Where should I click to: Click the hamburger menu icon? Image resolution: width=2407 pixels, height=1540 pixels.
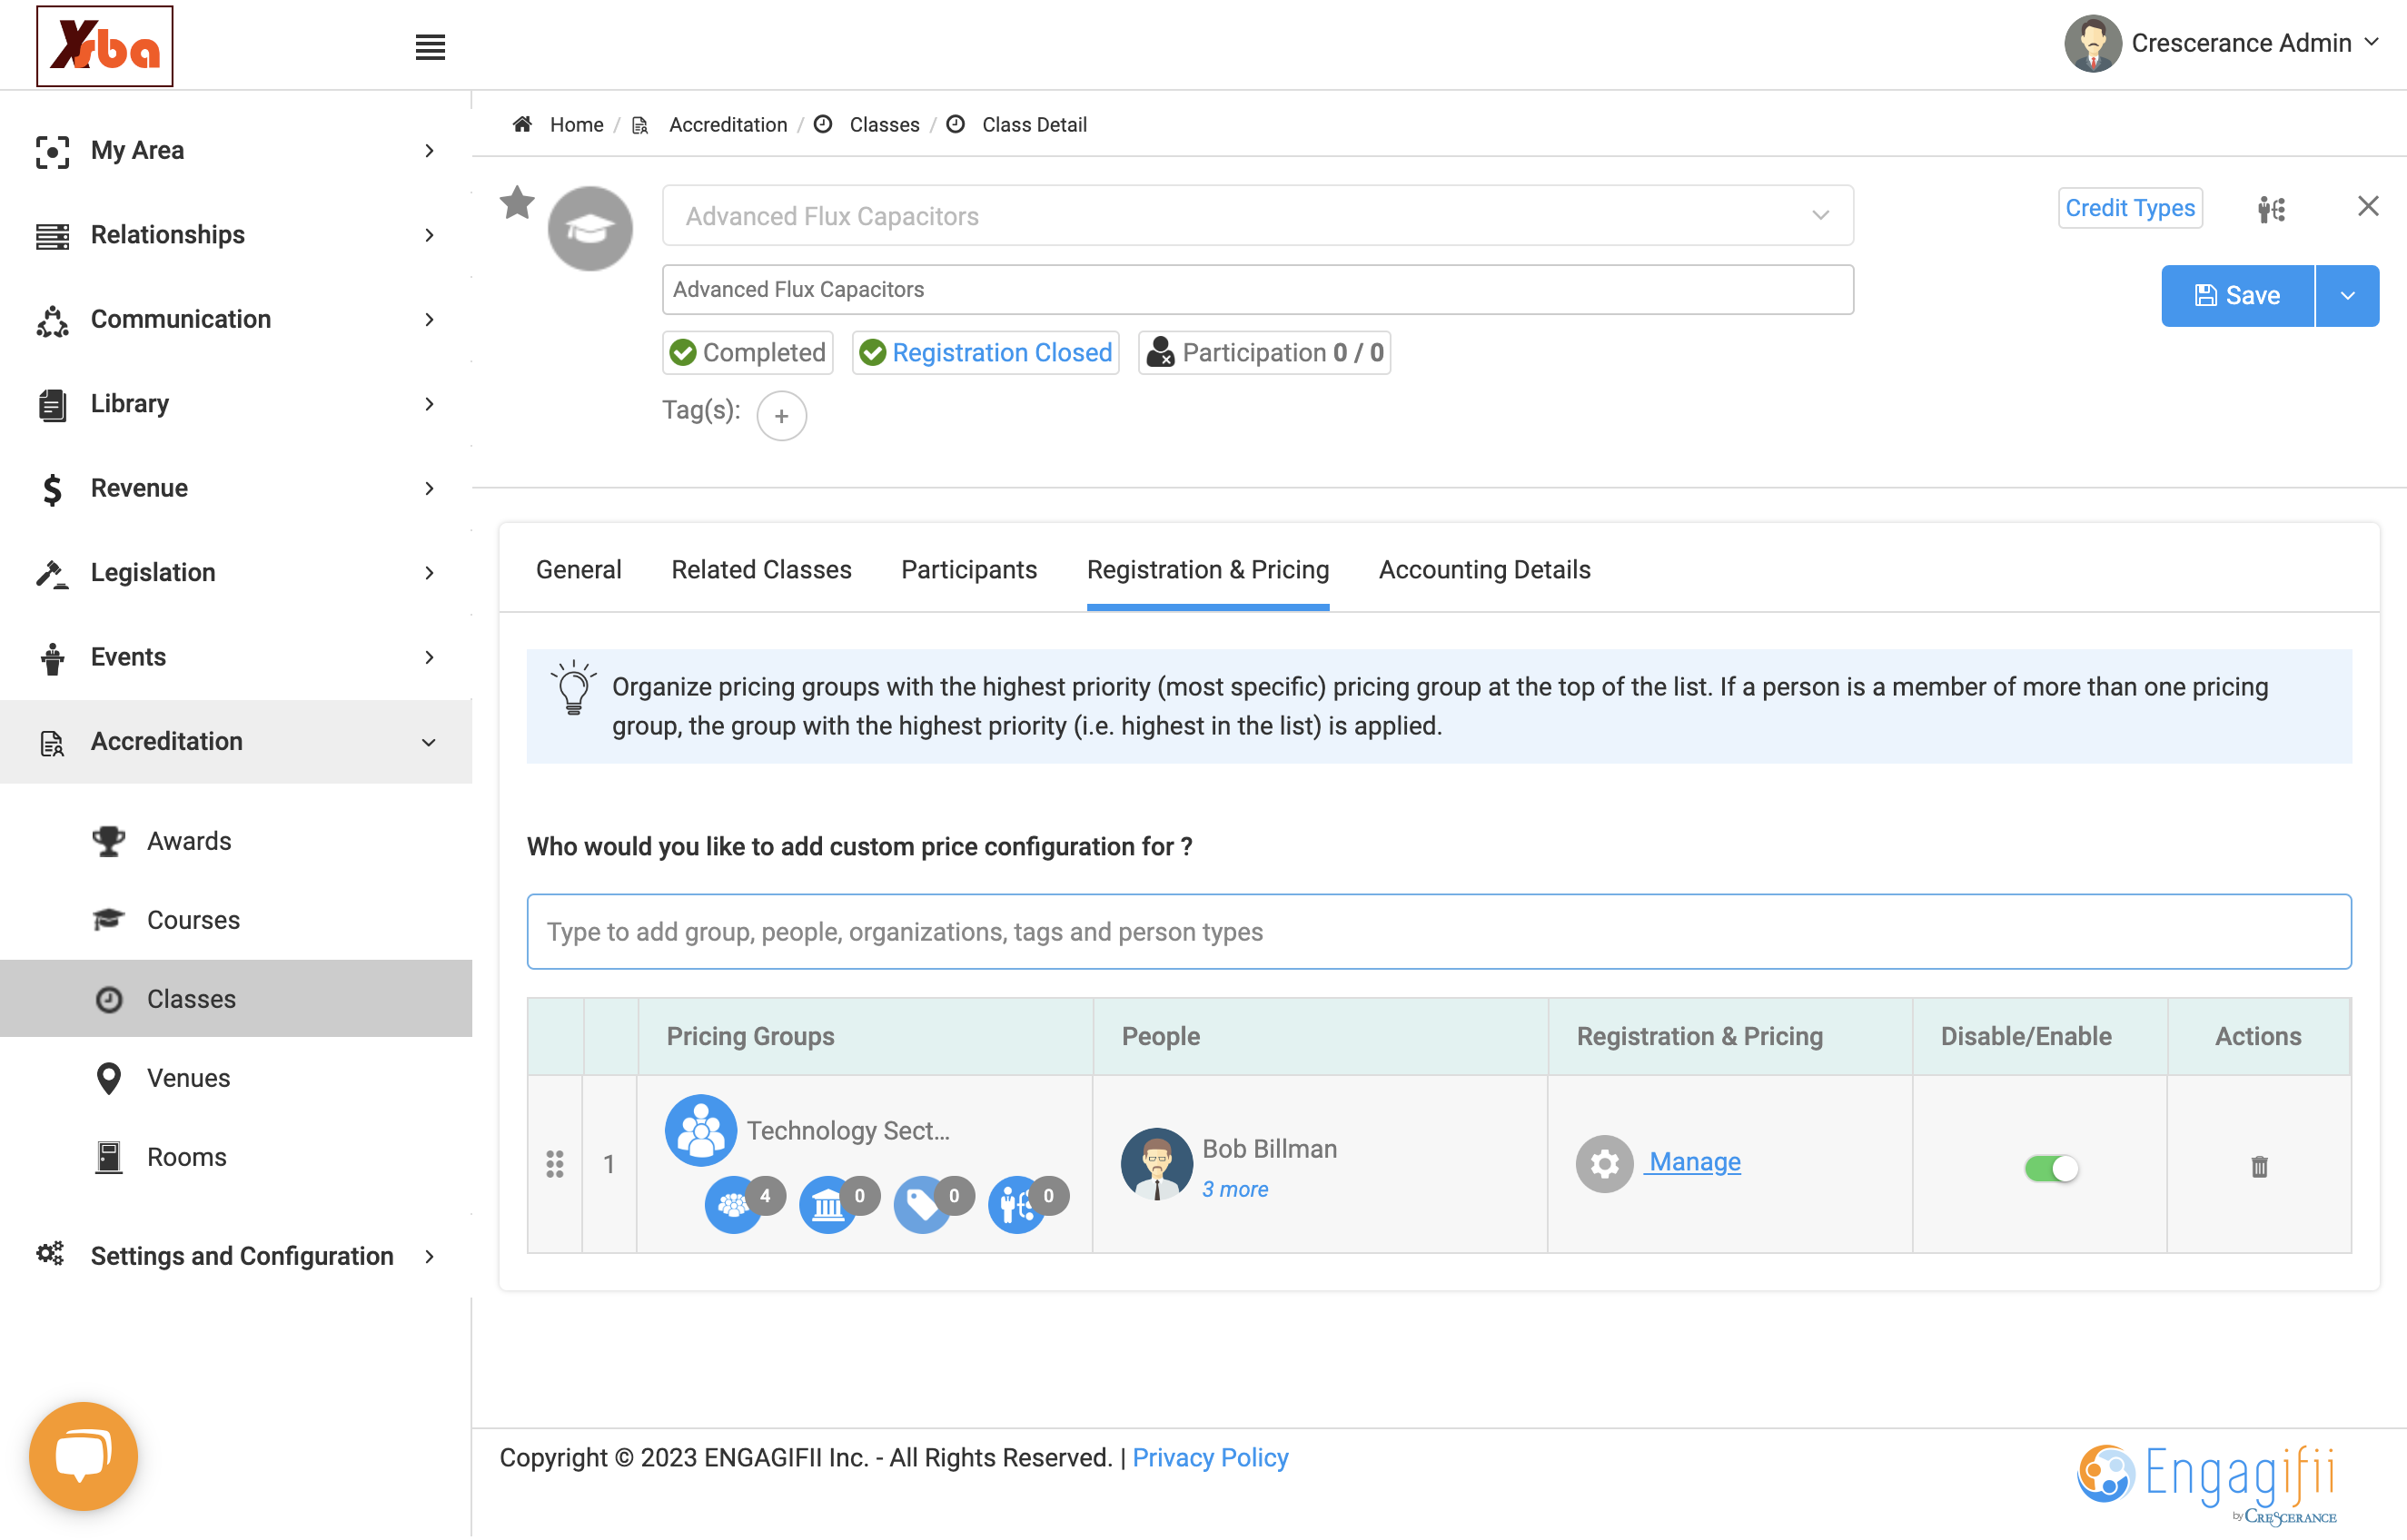430,46
